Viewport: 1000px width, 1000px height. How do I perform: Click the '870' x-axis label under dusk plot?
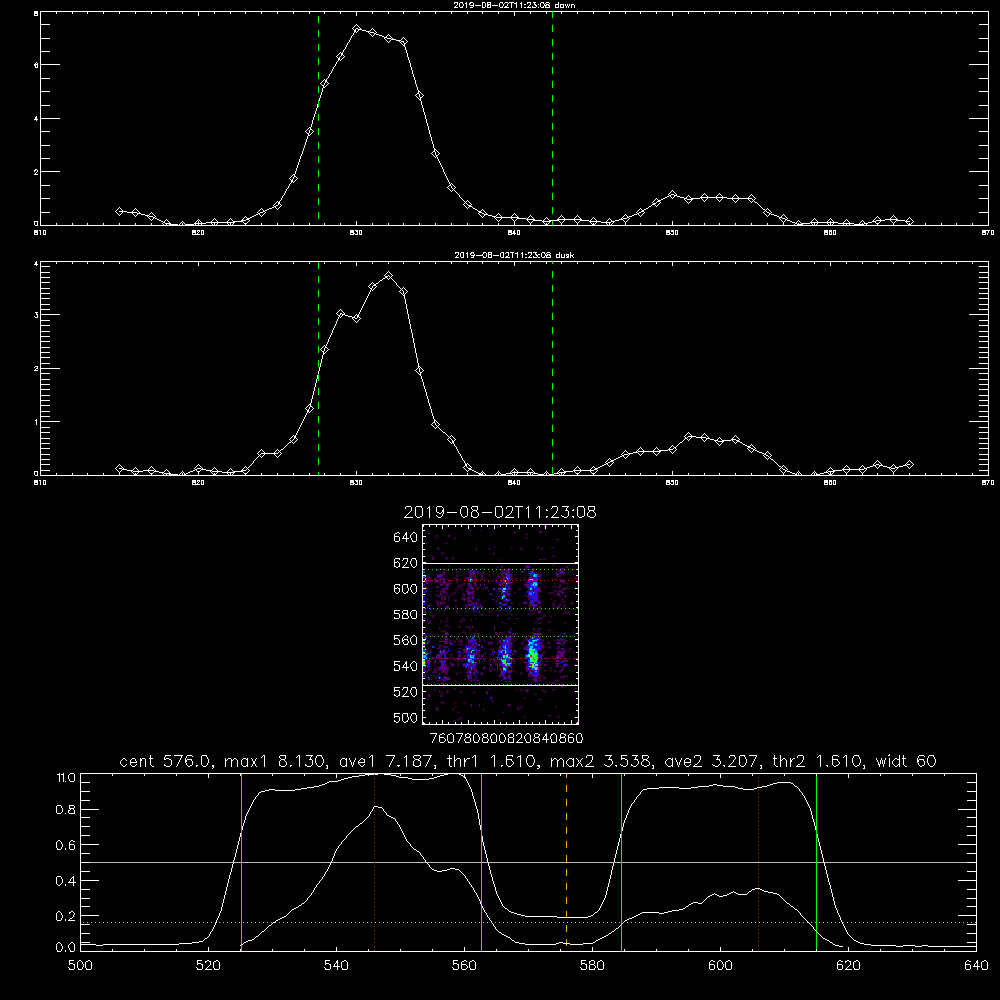(x=987, y=483)
